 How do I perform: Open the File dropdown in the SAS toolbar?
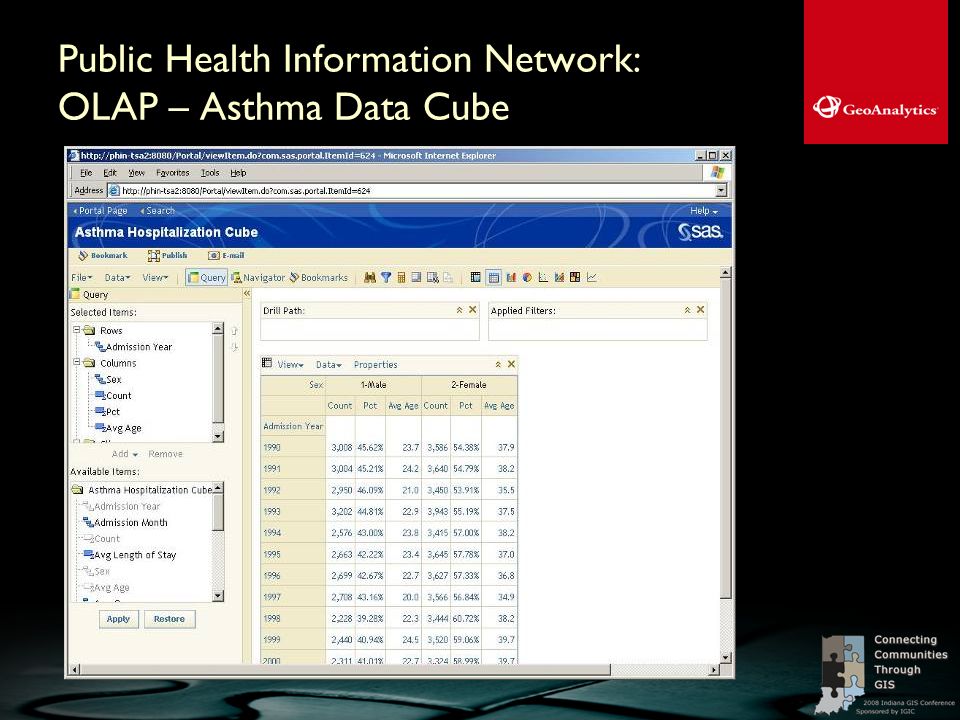click(81, 277)
